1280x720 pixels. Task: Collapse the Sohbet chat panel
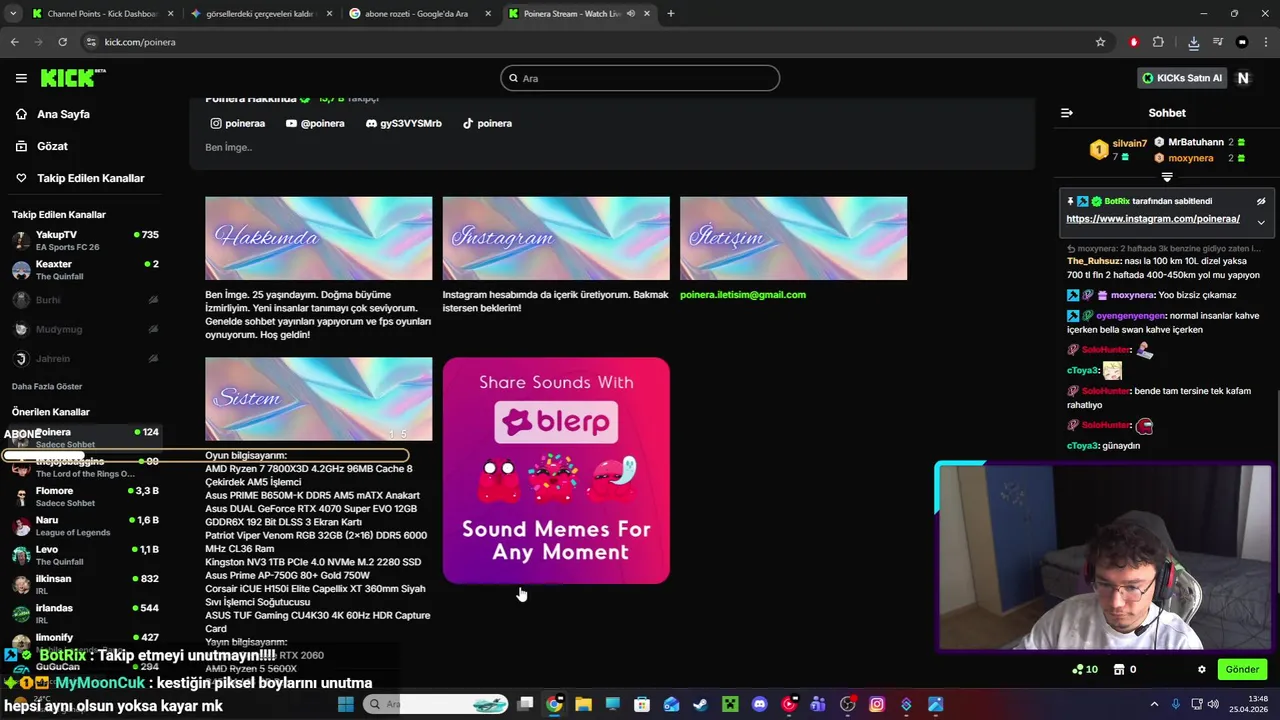(1066, 113)
